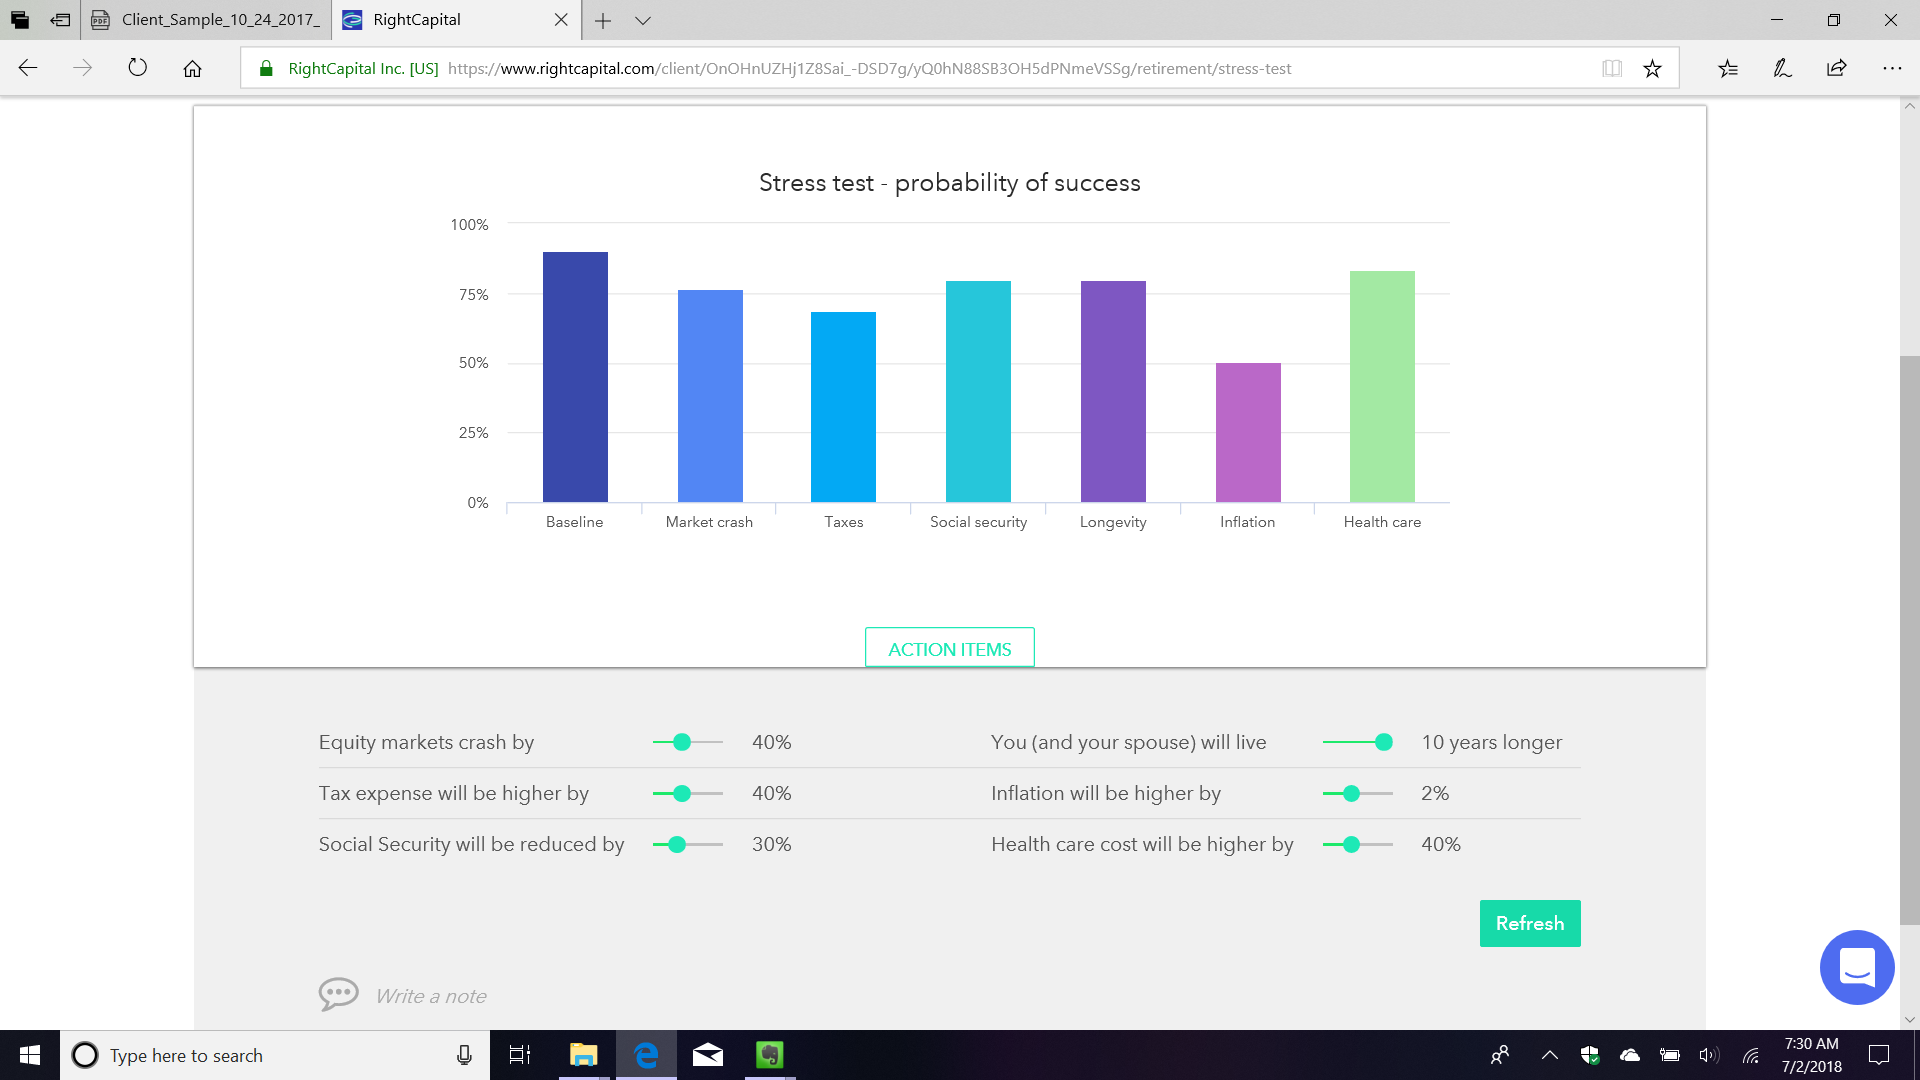Open Favorites hub icon
The height and width of the screenshot is (1080, 1920).
1728,68
